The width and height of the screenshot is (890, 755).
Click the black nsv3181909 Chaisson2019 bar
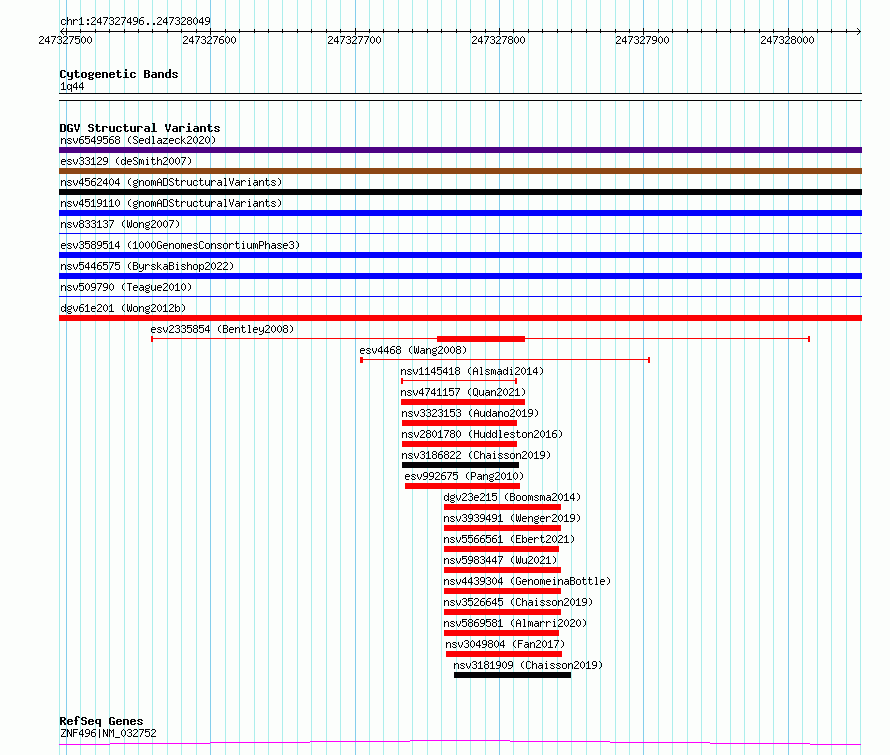[x=512, y=675]
